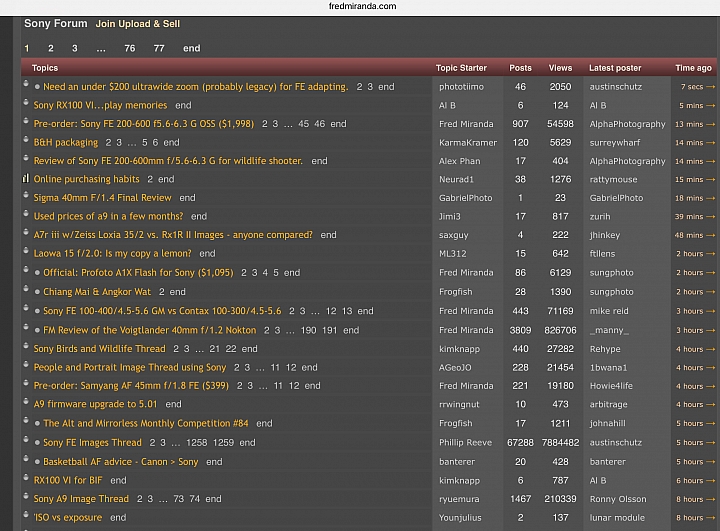The image size is (720, 531).
Task: Open 'Need an under $200 ultrawide zoom' topic
Action: coord(196,87)
